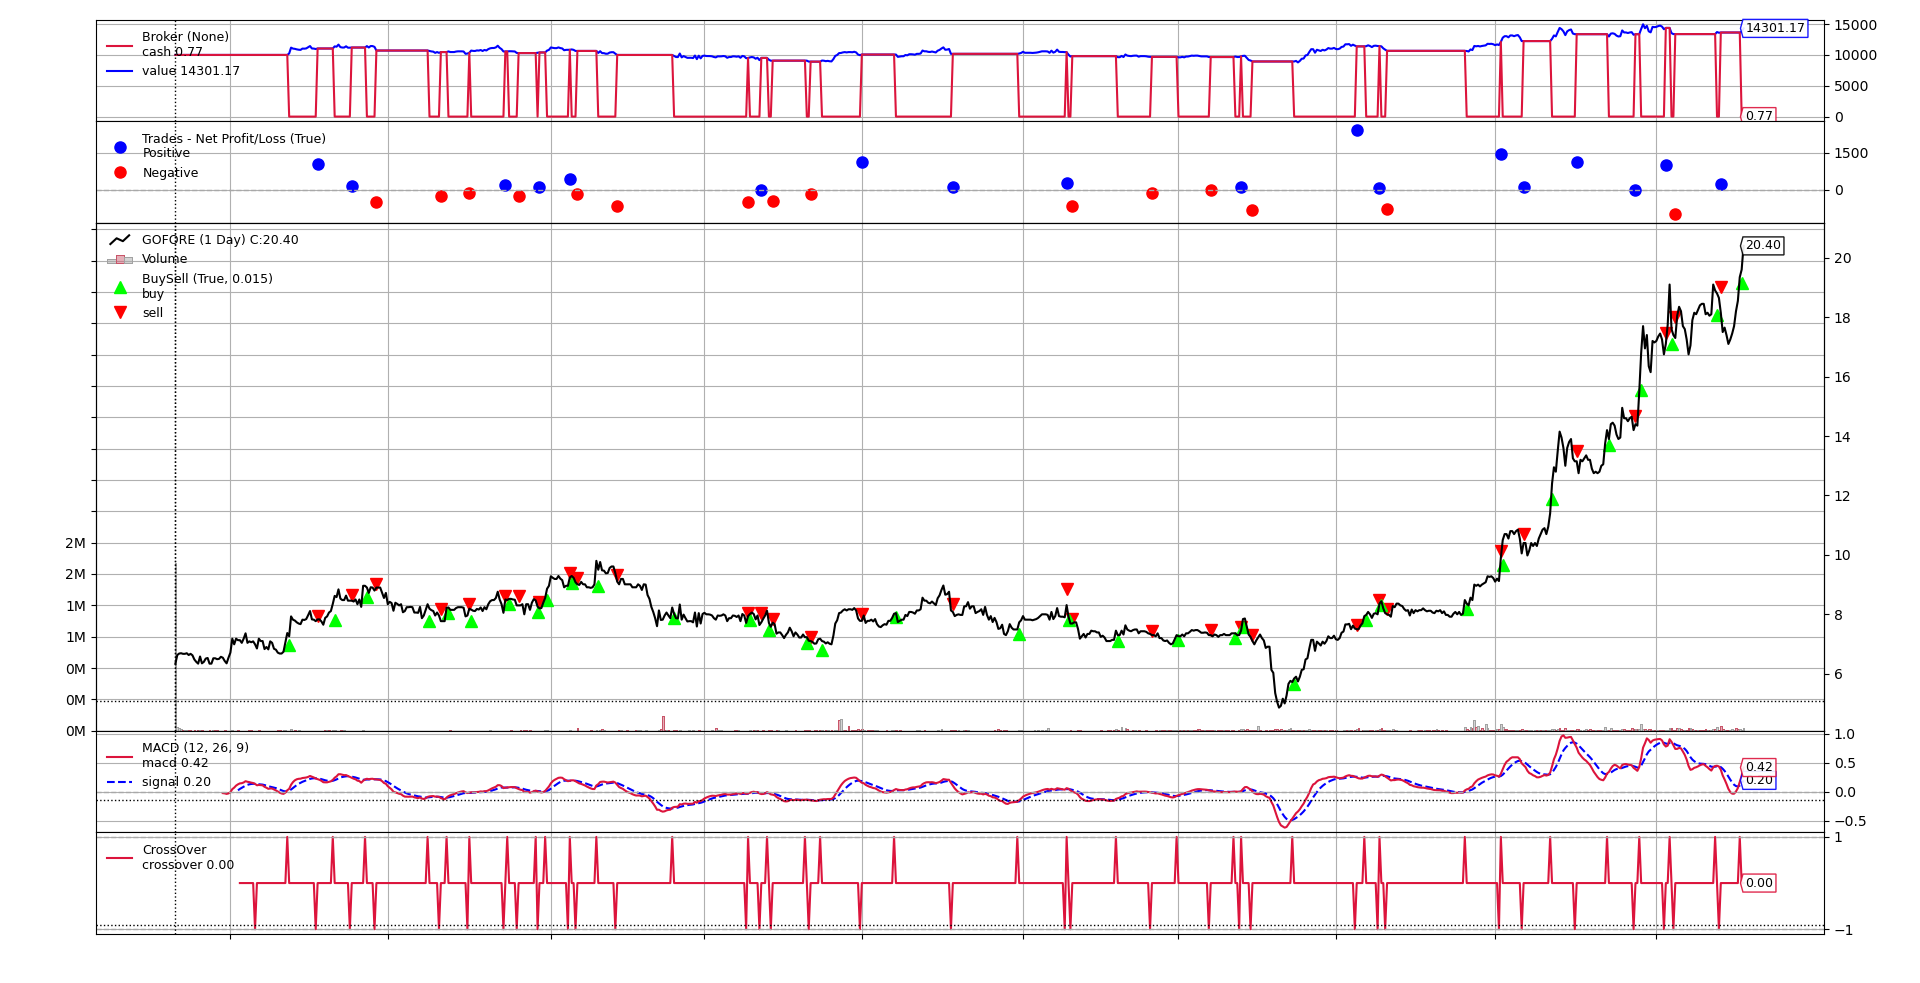Select the last green buy triangle near 19
Viewport: 1920px width, 983px height.
click(1742, 283)
